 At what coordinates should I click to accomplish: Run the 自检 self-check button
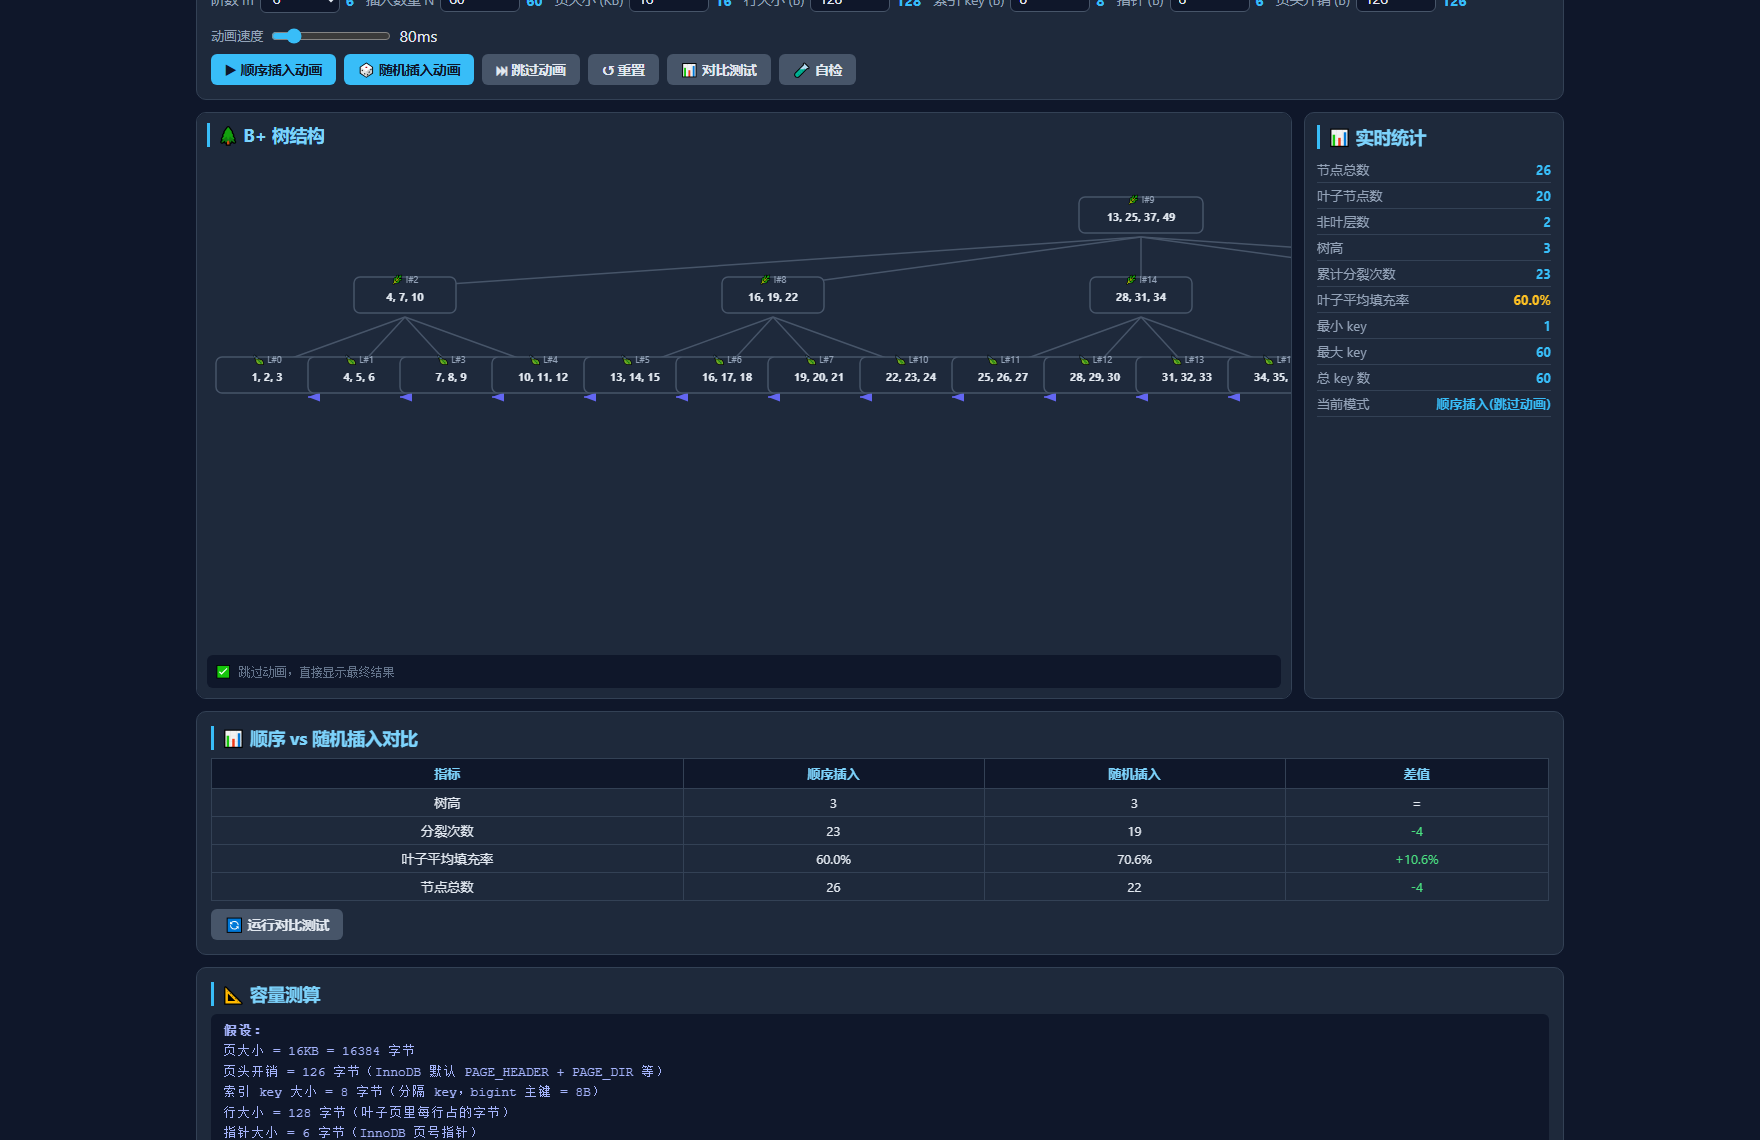[817, 70]
